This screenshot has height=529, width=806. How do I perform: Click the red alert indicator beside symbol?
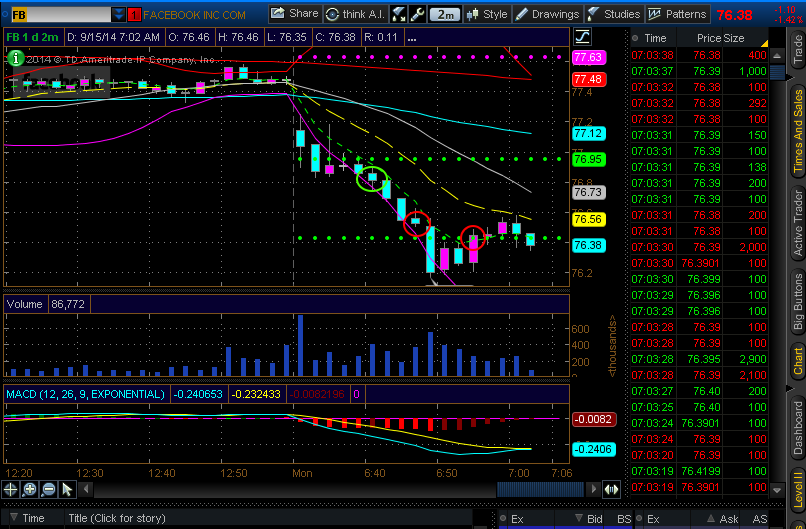(x=134, y=15)
